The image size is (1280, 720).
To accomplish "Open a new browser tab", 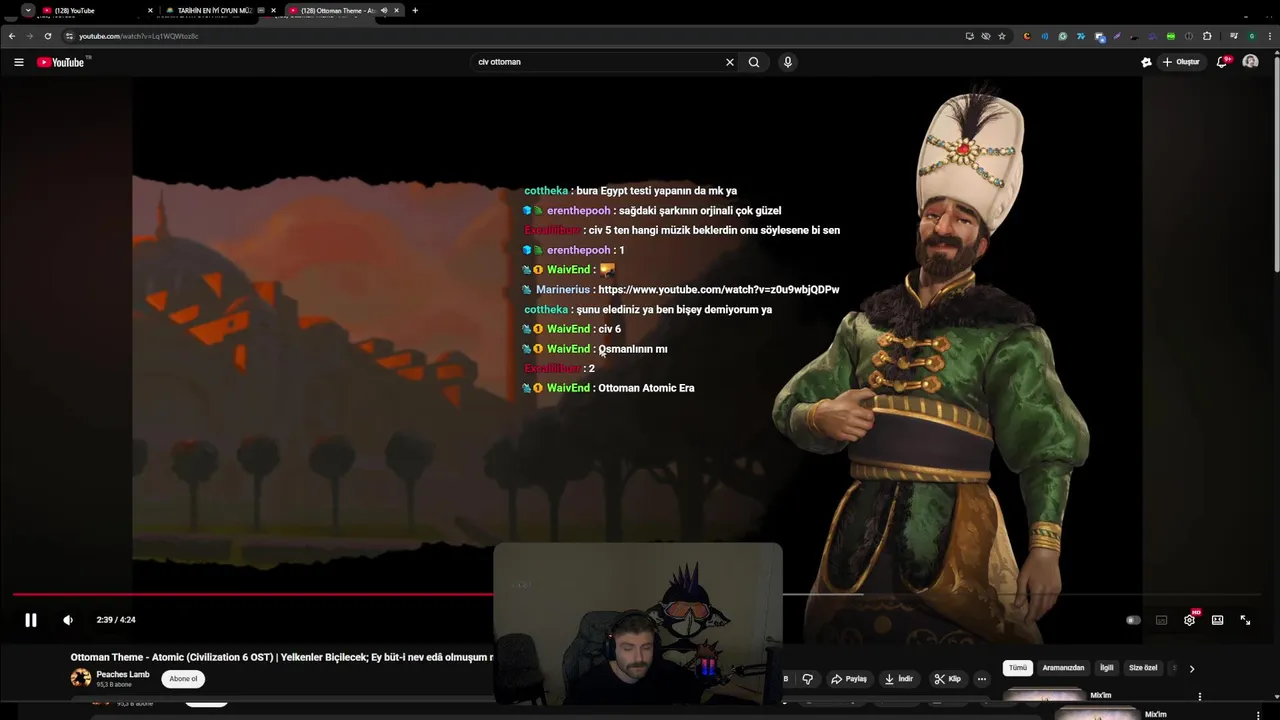I will click(x=415, y=10).
